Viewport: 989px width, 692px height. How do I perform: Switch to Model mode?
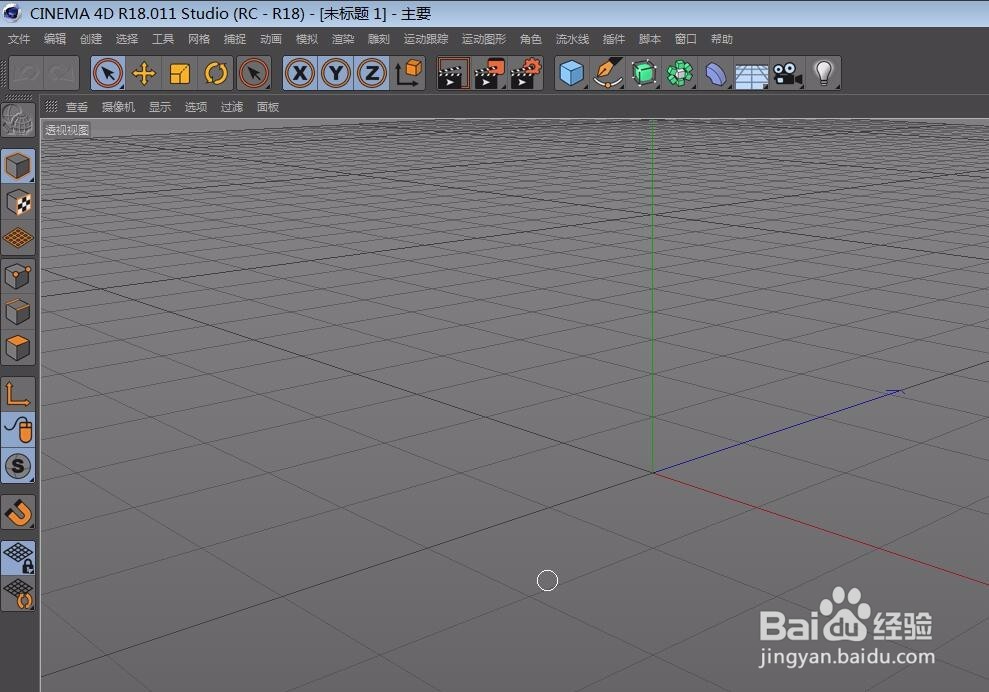(18, 167)
